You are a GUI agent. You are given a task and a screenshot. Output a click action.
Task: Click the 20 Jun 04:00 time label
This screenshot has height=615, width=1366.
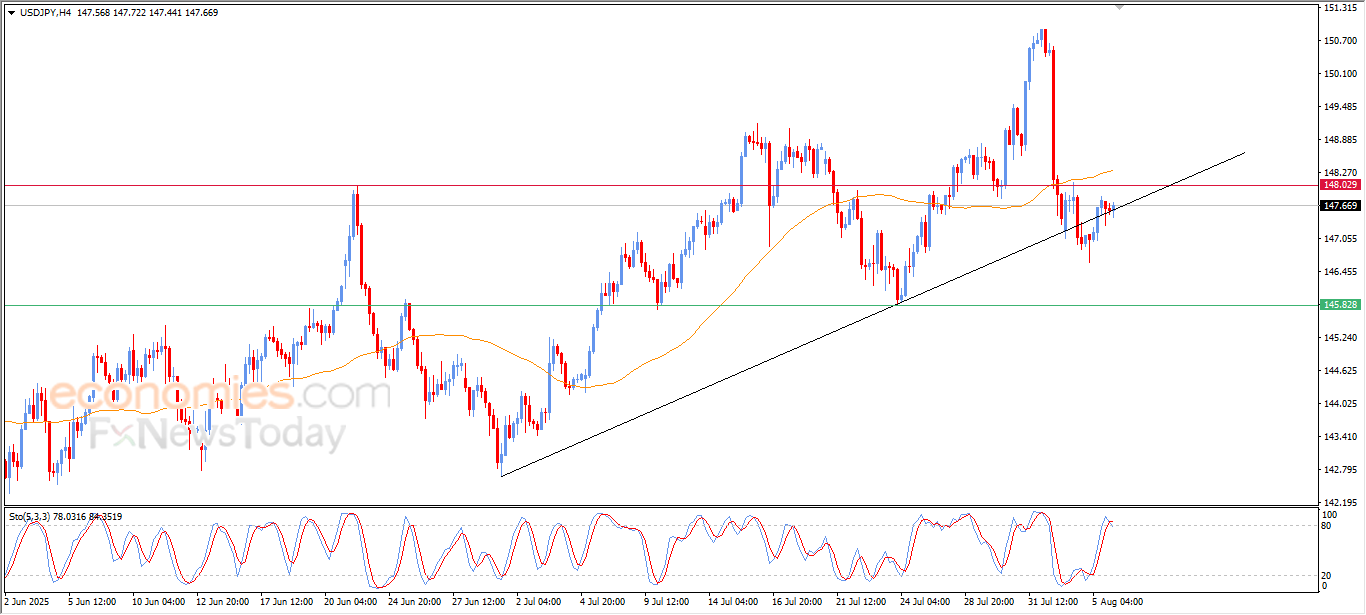(350, 603)
